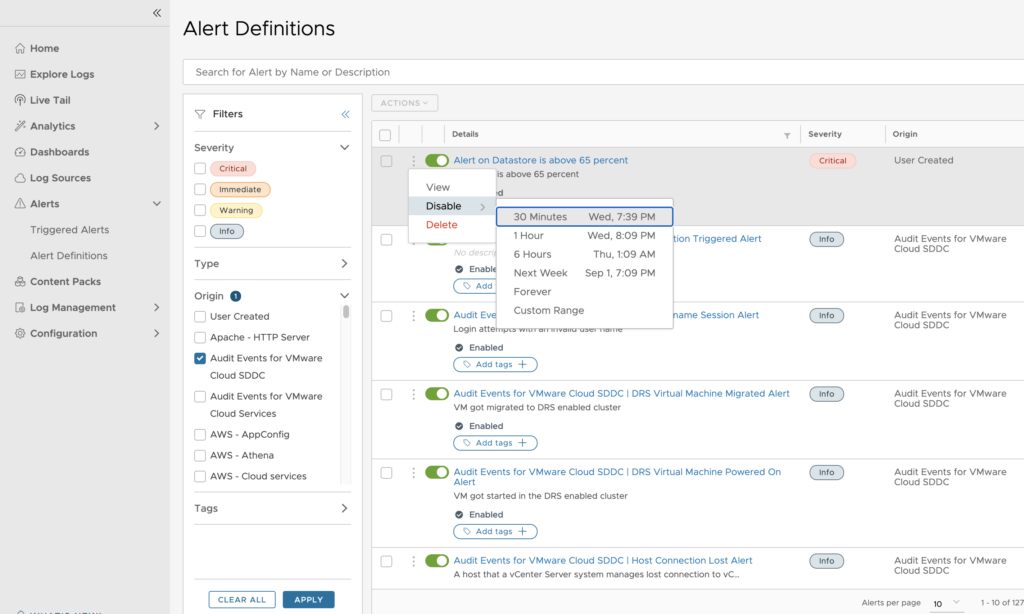Check the Critical severity filter checkbox
This screenshot has width=1024, height=614.
tap(200, 169)
